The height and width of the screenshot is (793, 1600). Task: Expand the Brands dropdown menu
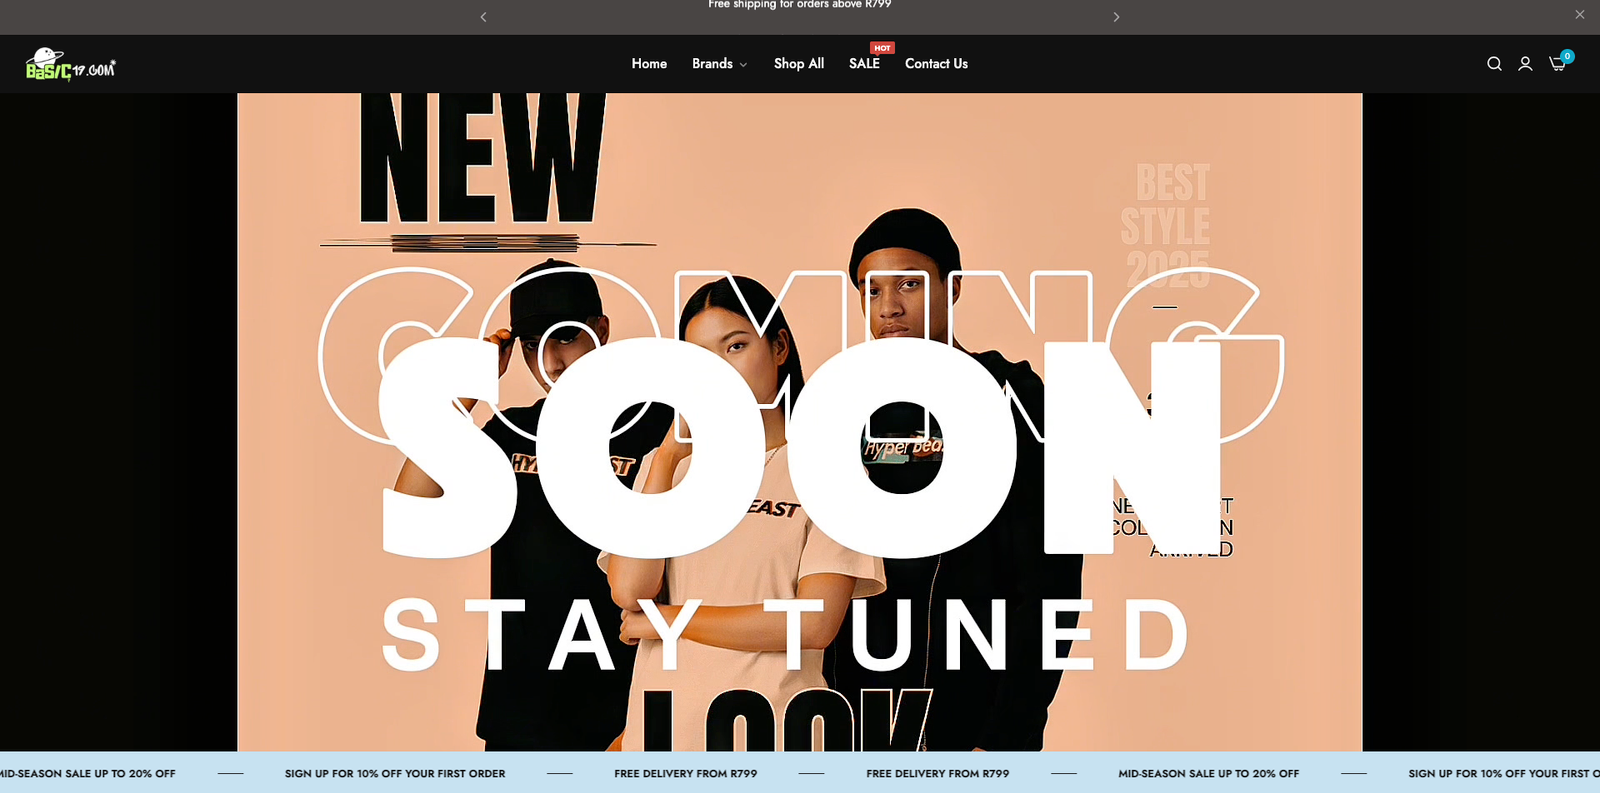click(719, 64)
